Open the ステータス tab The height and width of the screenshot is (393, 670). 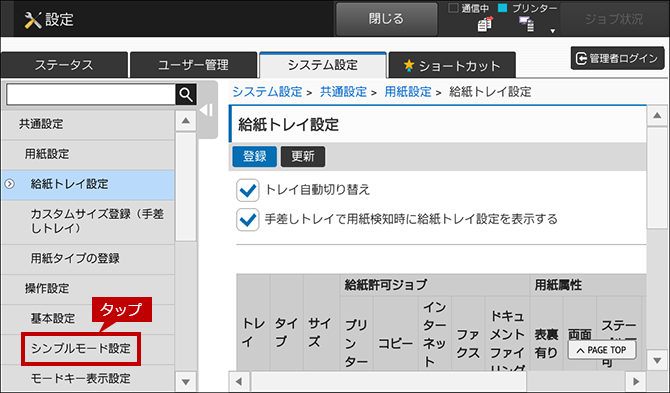click(x=64, y=65)
